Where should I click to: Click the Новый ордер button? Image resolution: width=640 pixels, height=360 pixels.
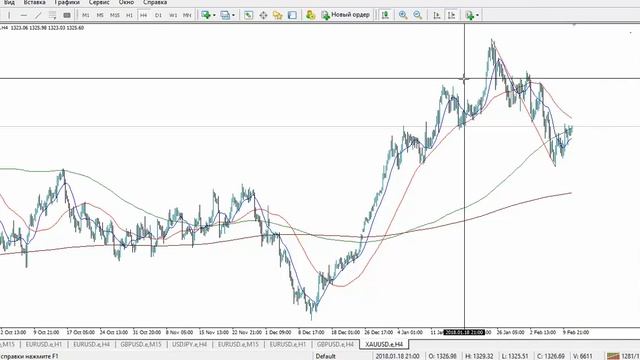tap(345, 15)
